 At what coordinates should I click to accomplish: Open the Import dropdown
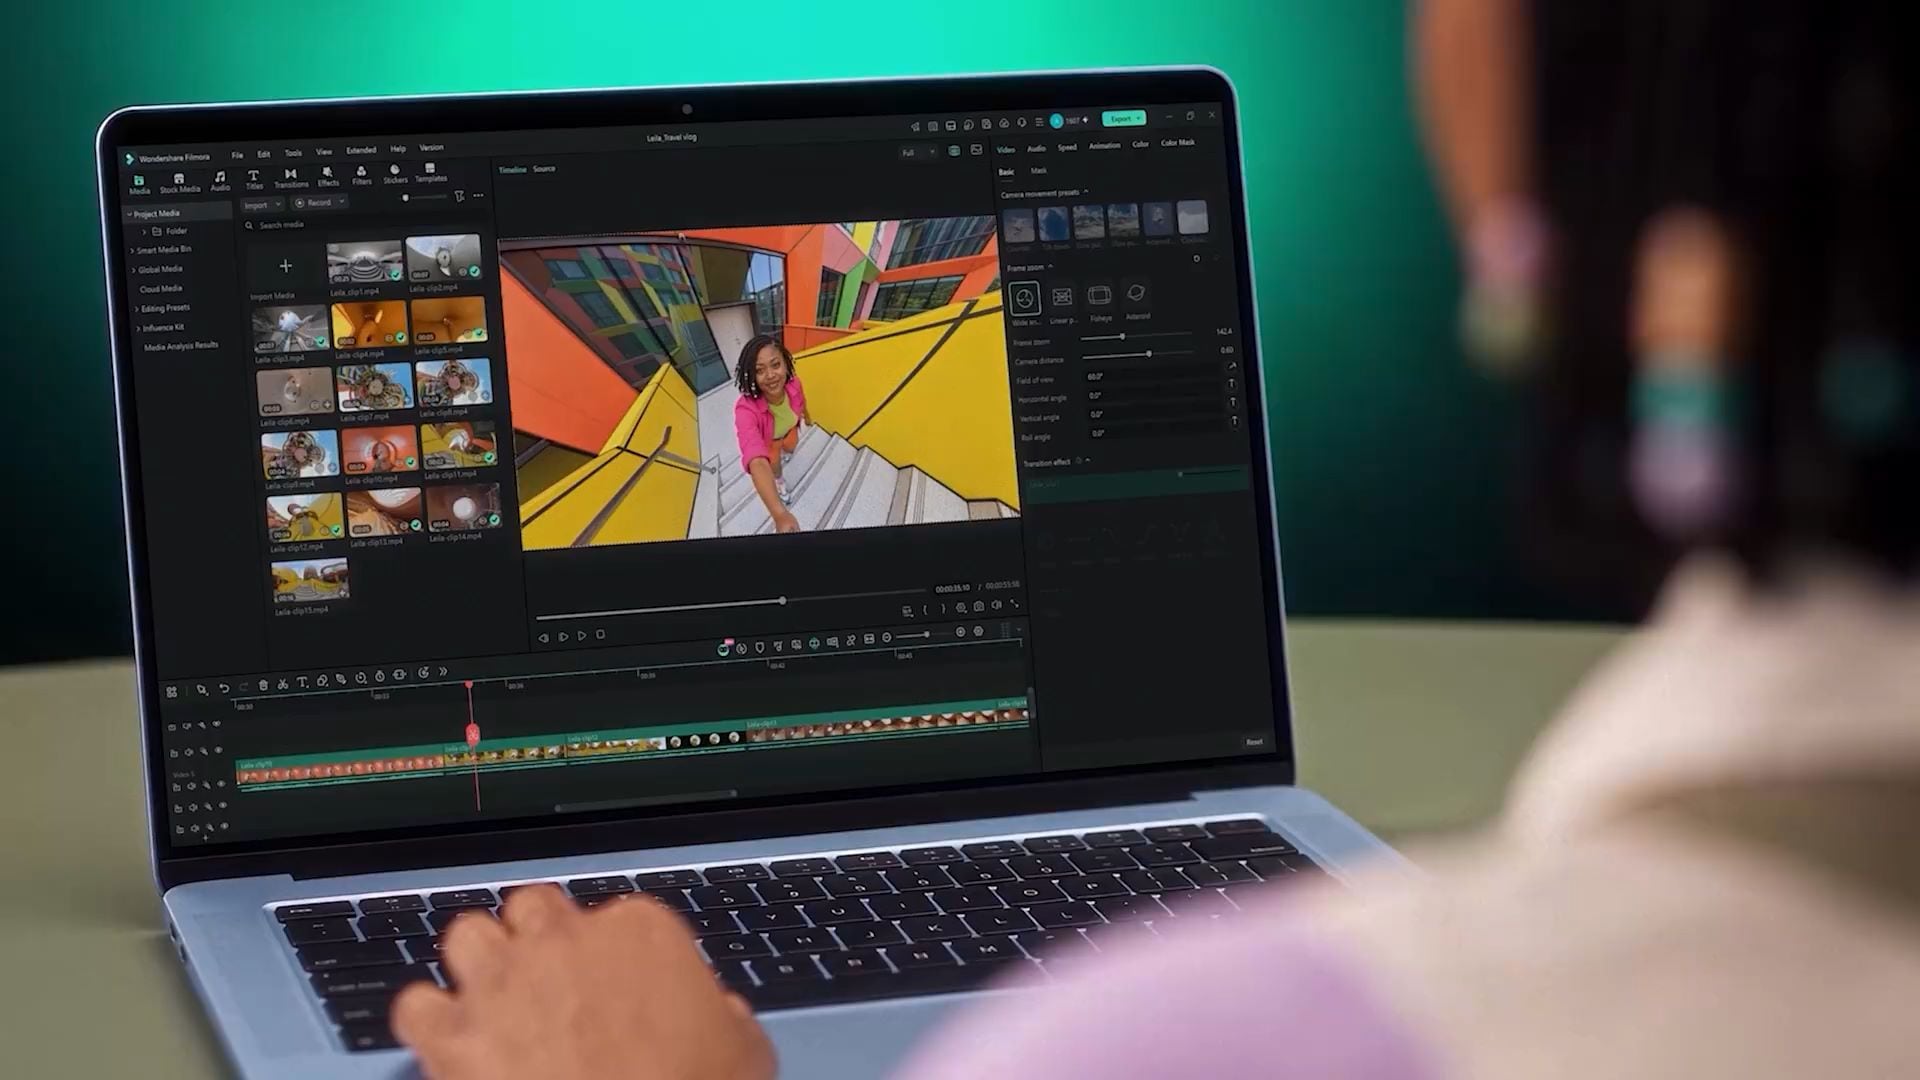point(262,205)
